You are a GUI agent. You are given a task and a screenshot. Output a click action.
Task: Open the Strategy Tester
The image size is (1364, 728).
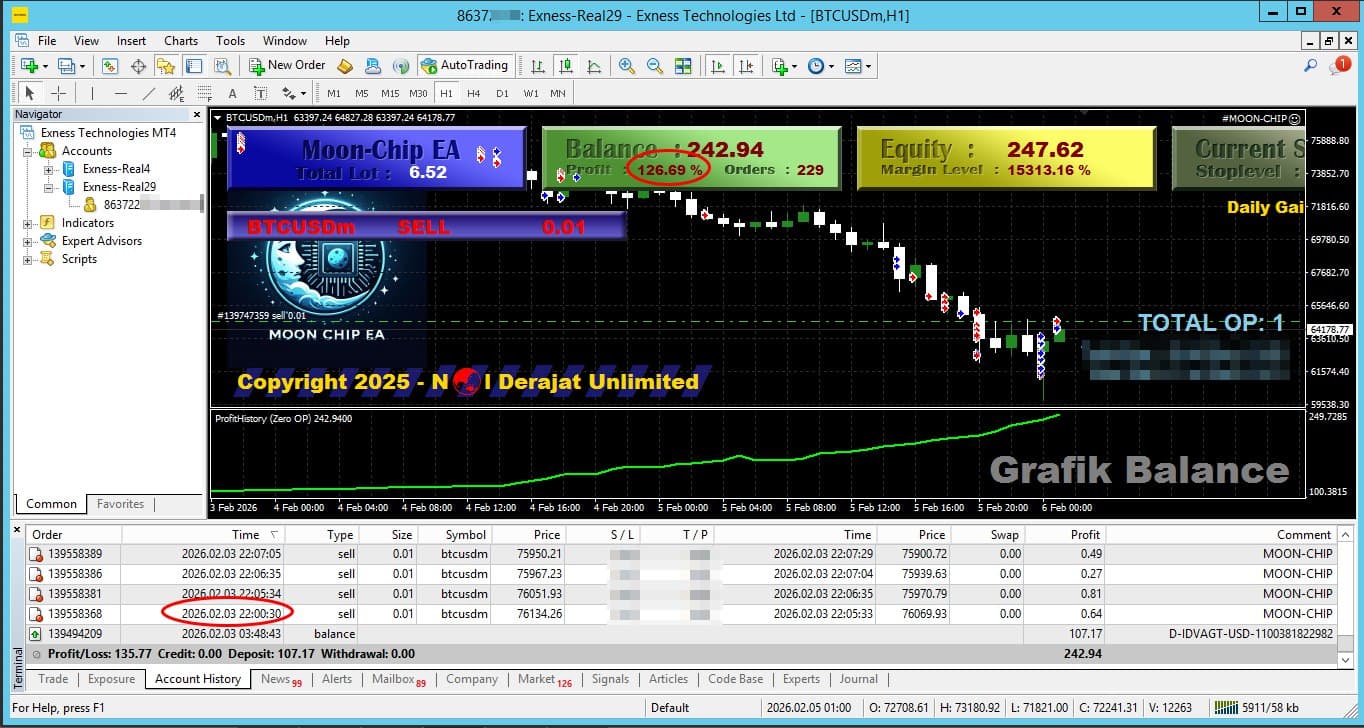coord(222,66)
